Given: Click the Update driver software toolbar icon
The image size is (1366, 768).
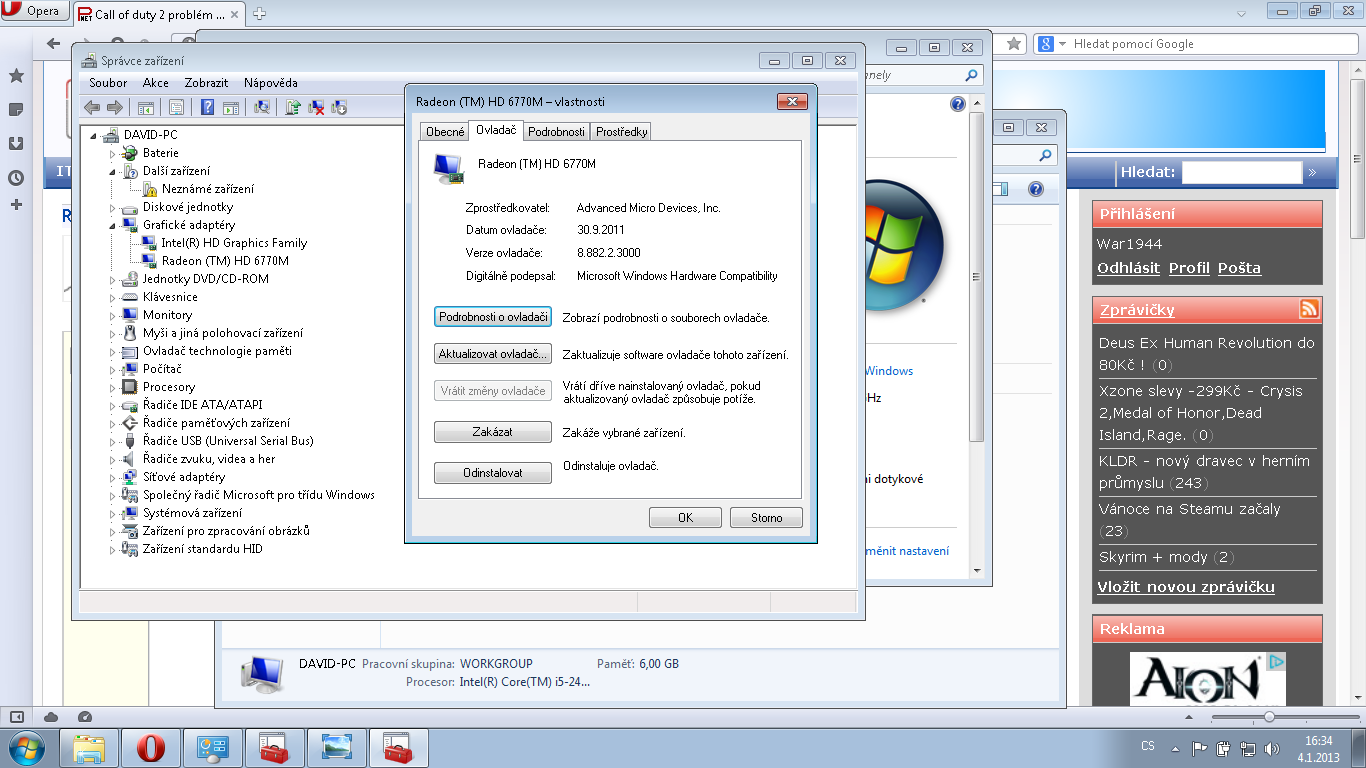Looking at the screenshot, I should point(293,108).
